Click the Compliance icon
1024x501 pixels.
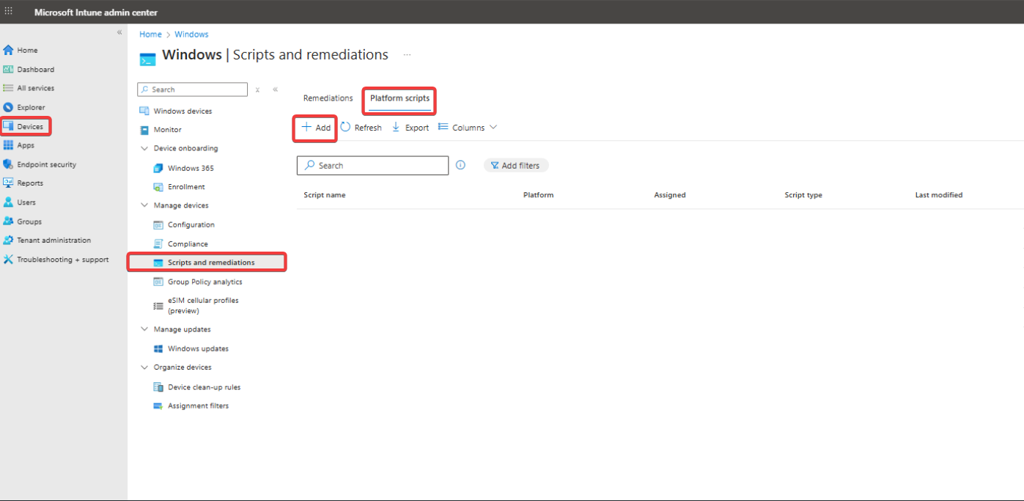tap(157, 244)
